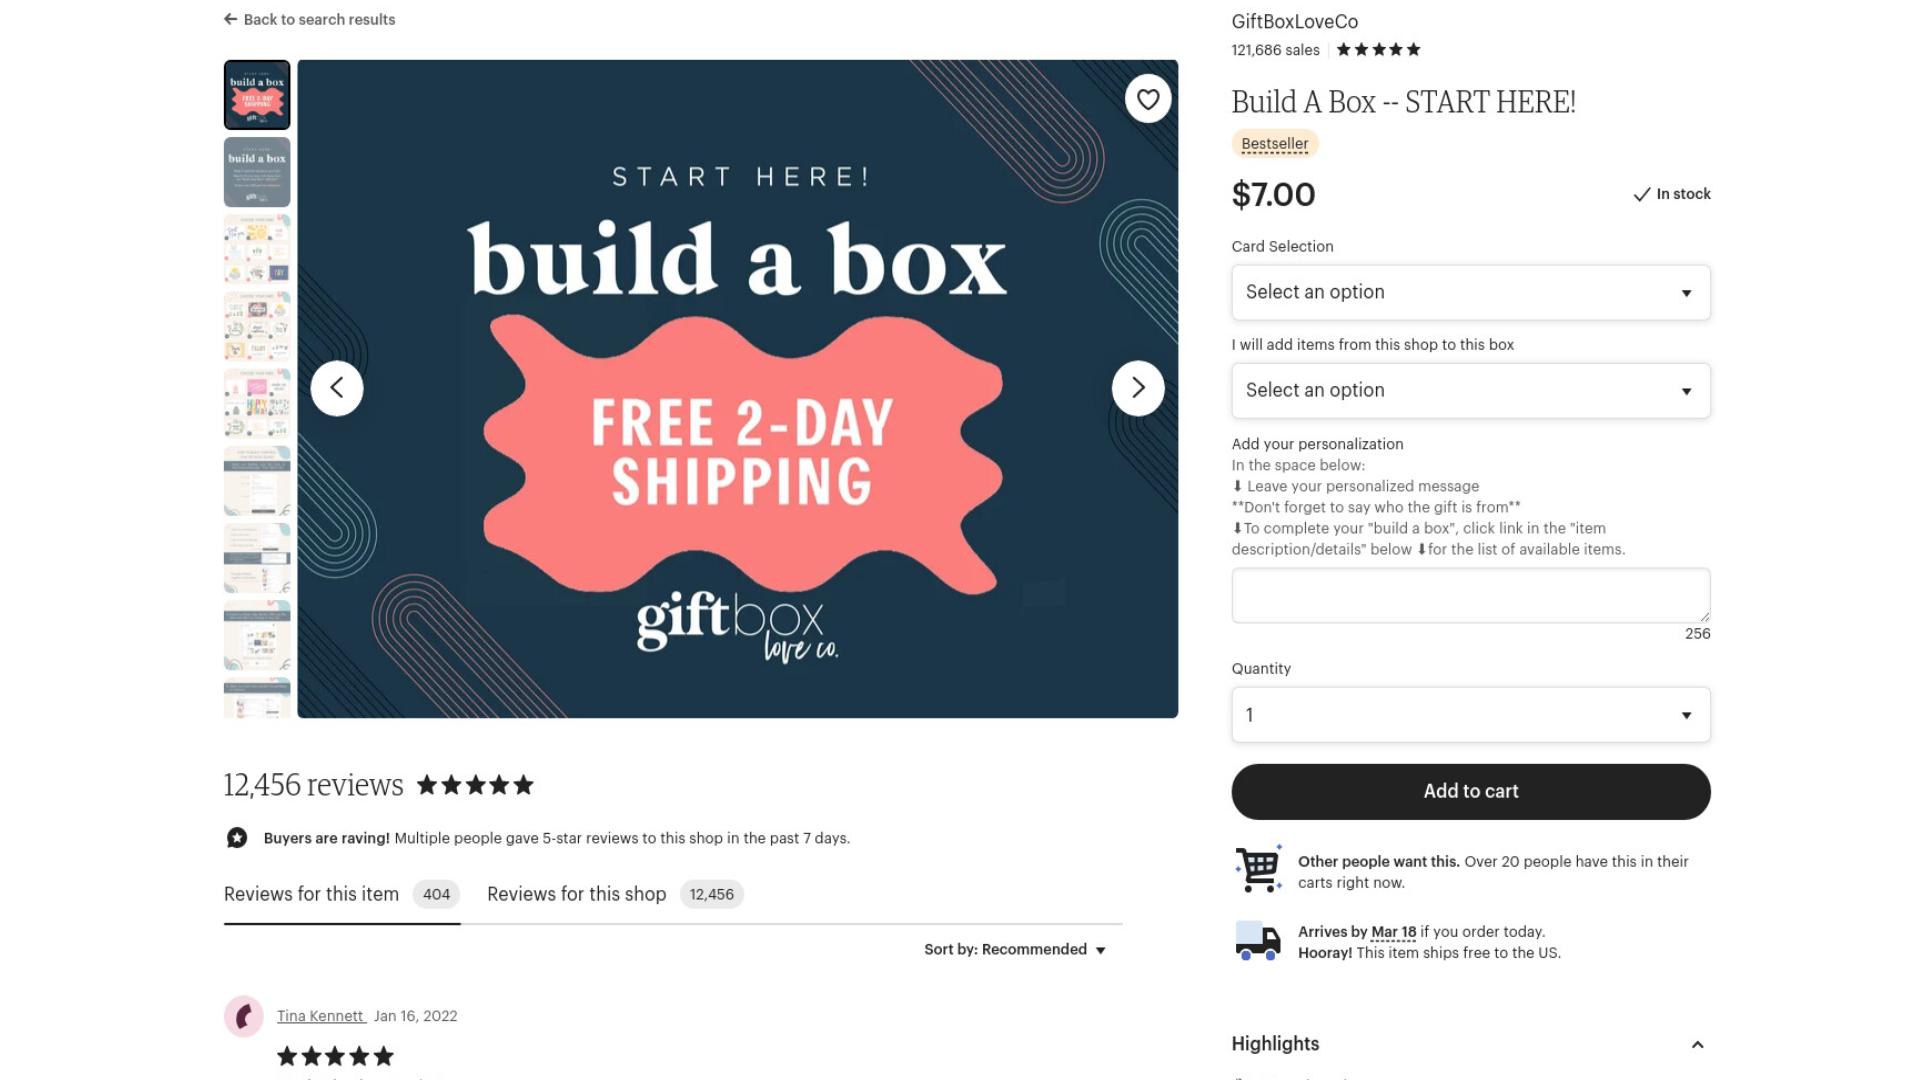Add the Build A Box item to cart
This screenshot has width=1920, height=1080.
[x=1470, y=791]
